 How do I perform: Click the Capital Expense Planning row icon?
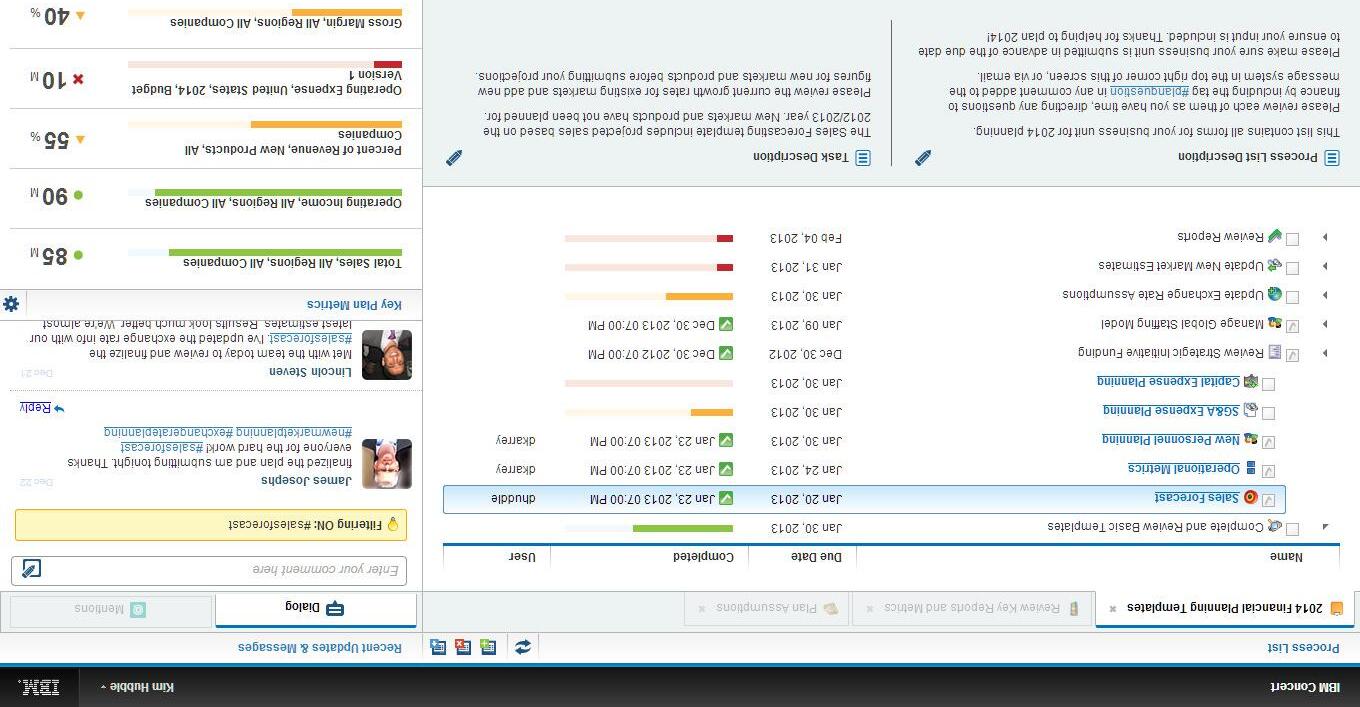point(1250,381)
